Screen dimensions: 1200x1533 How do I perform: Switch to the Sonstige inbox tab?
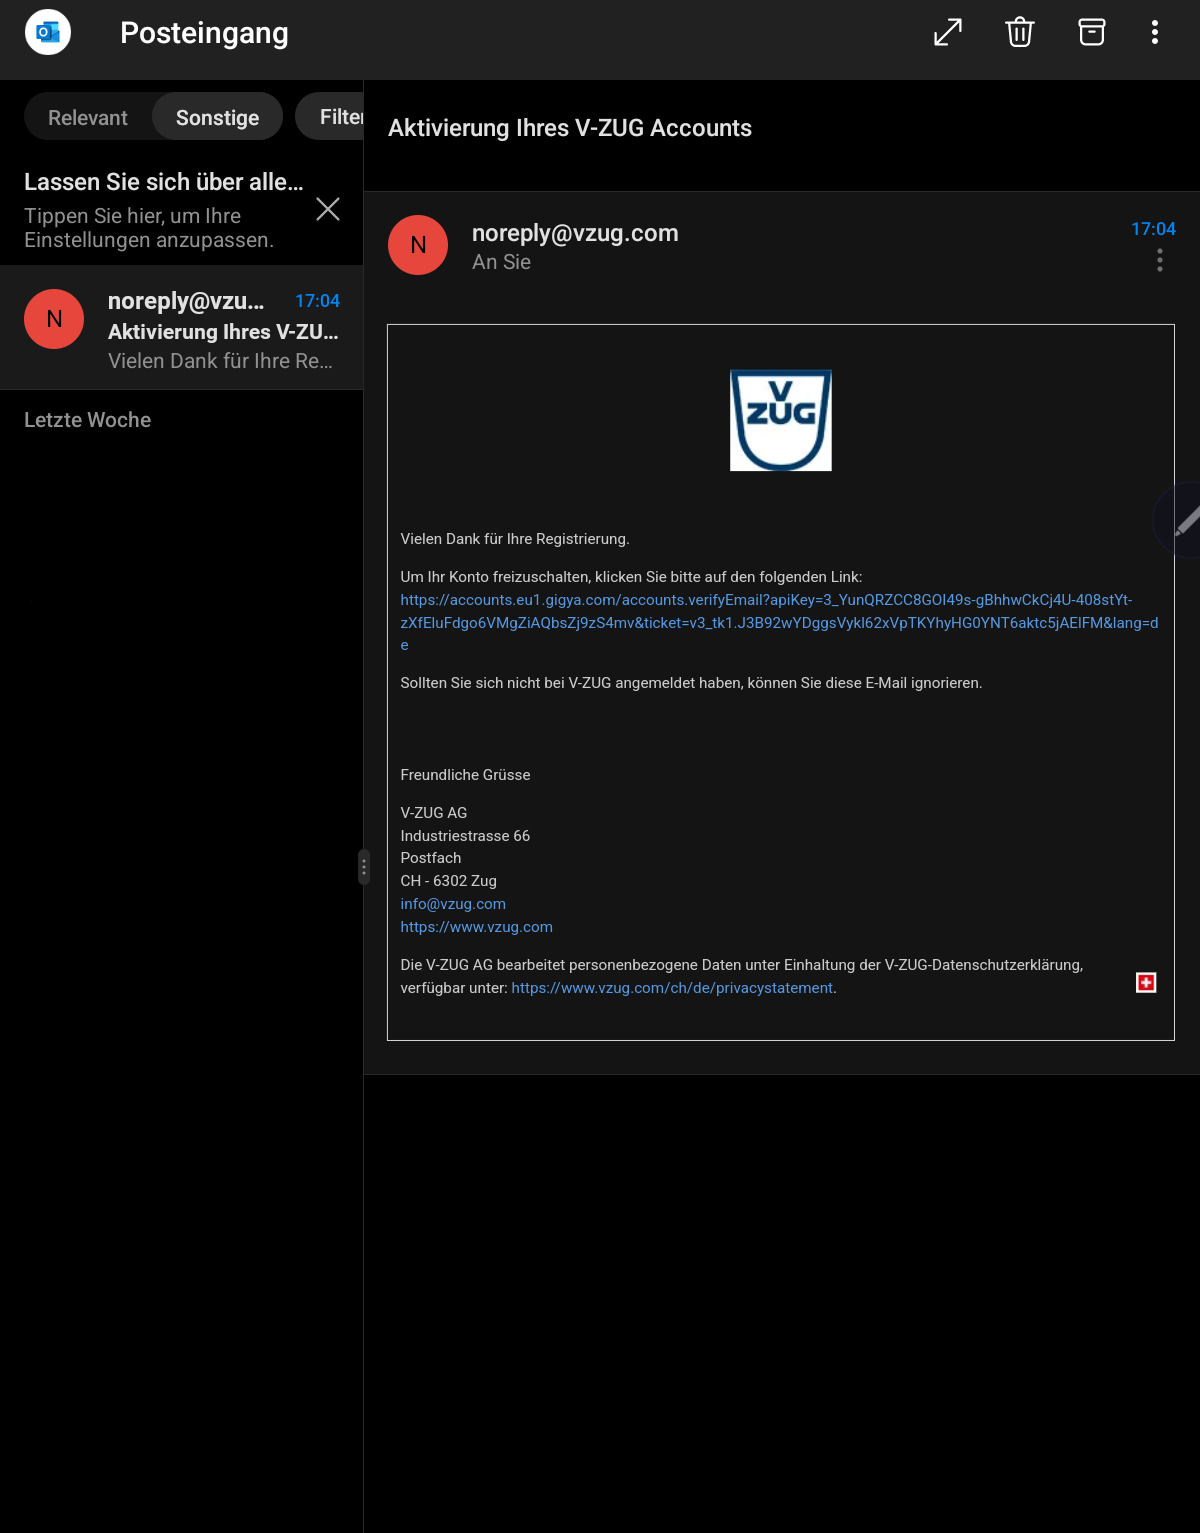[217, 117]
